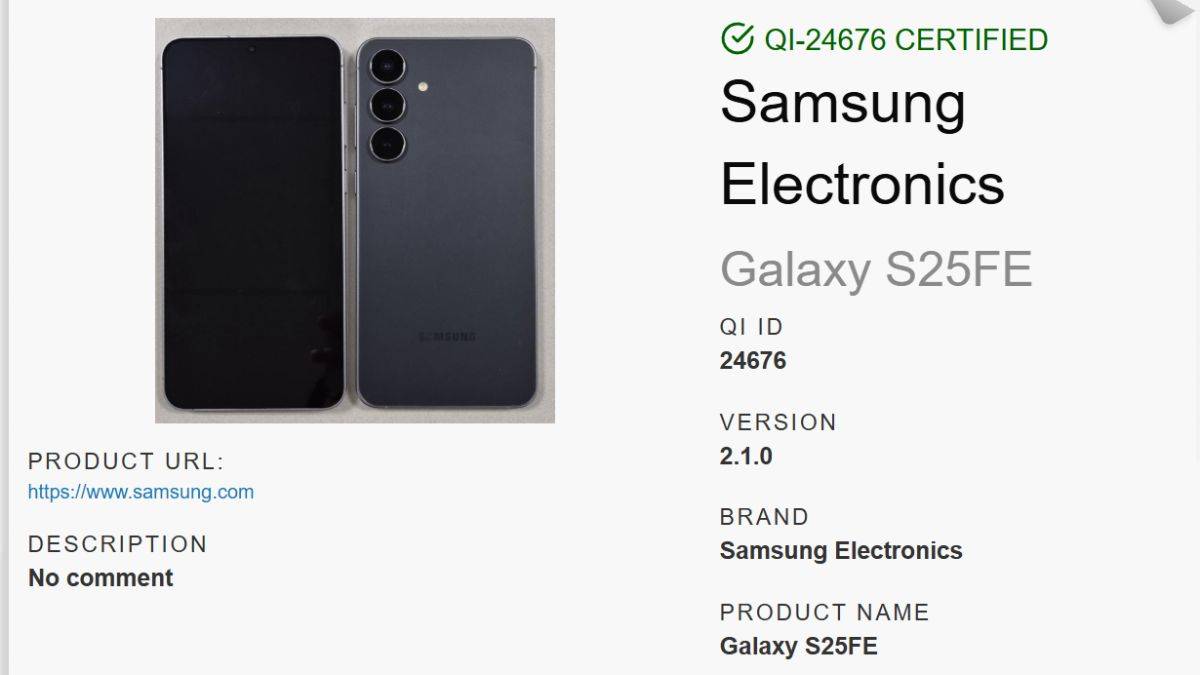Image resolution: width=1200 pixels, height=675 pixels.
Task: Click the QI ID value 24676
Action: [x=753, y=361]
